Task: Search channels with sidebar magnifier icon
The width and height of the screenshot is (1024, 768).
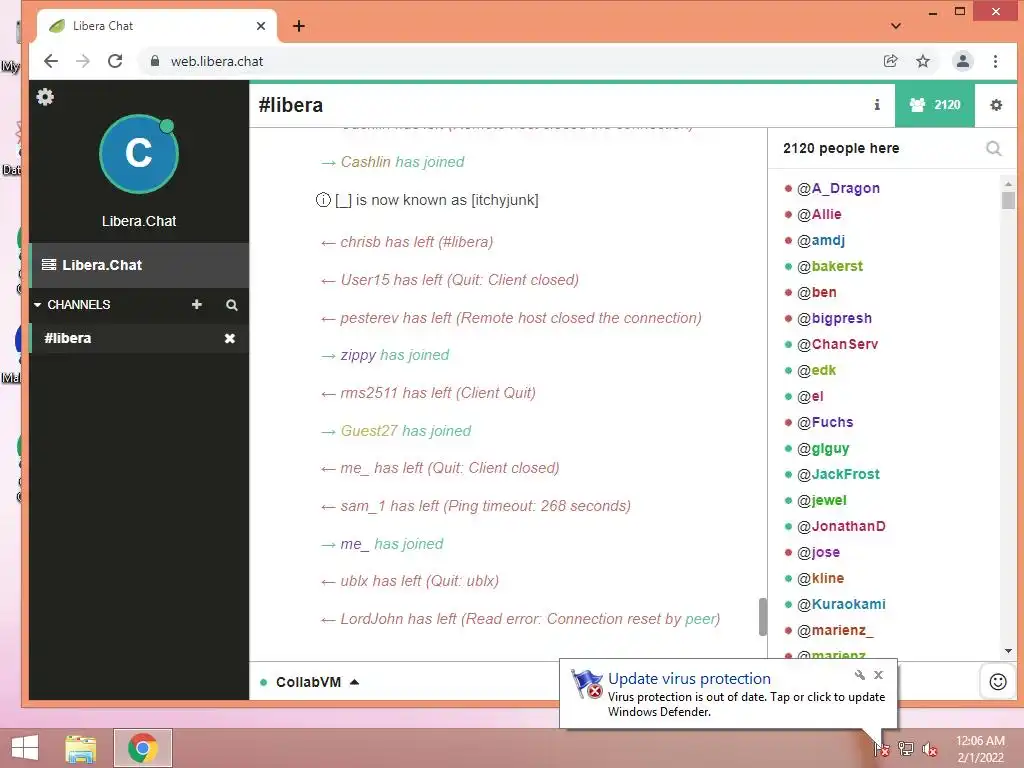Action: pos(232,305)
